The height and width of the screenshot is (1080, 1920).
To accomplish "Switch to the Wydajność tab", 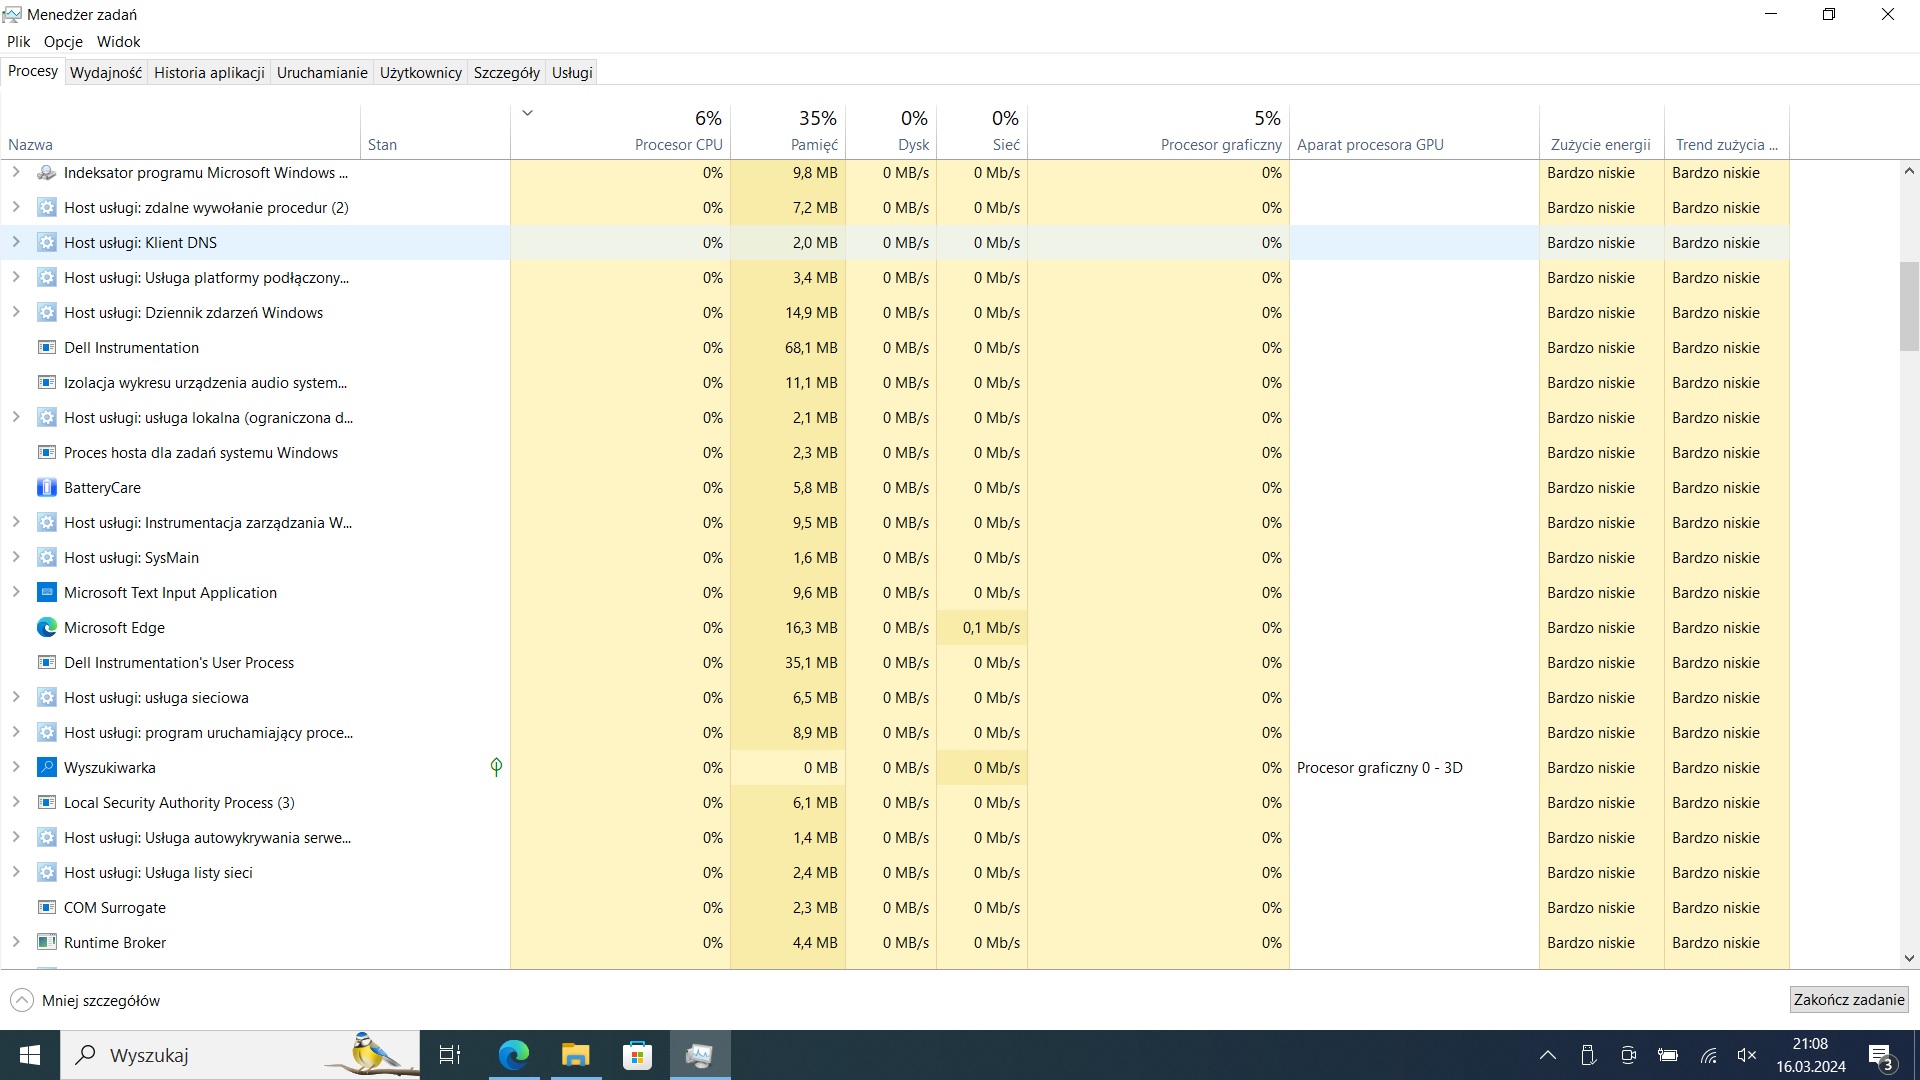I will pyautogui.click(x=106, y=73).
